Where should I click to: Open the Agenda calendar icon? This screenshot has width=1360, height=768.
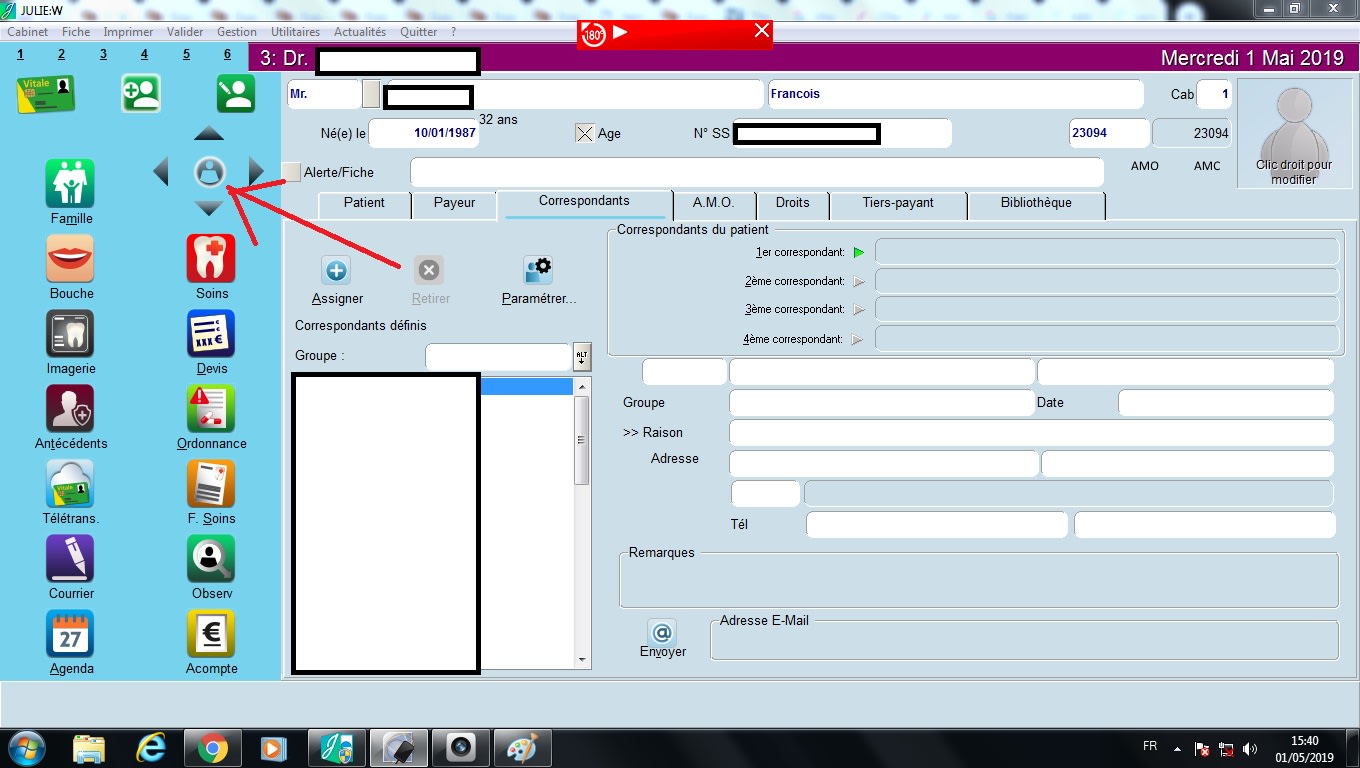pos(70,634)
